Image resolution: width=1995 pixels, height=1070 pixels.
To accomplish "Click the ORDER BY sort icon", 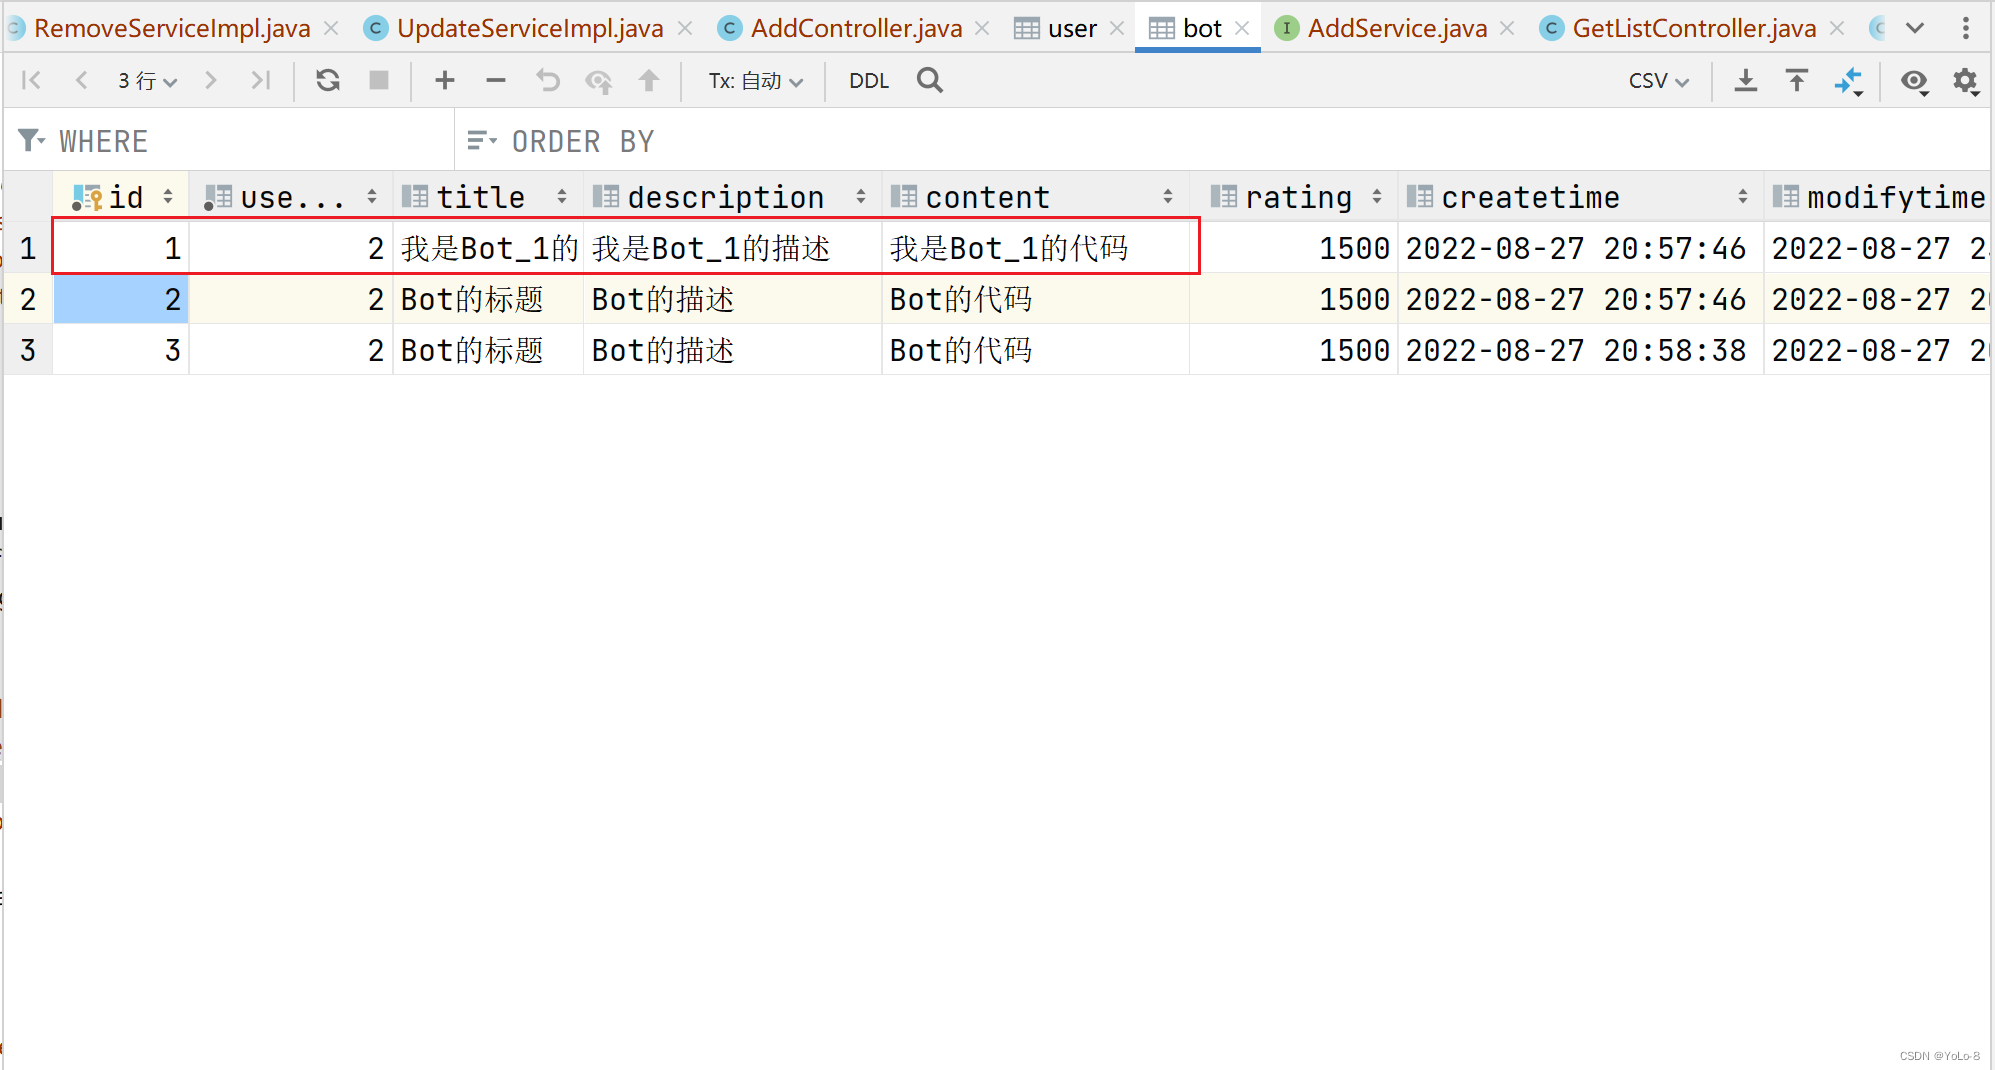I will click(x=482, y=141).
